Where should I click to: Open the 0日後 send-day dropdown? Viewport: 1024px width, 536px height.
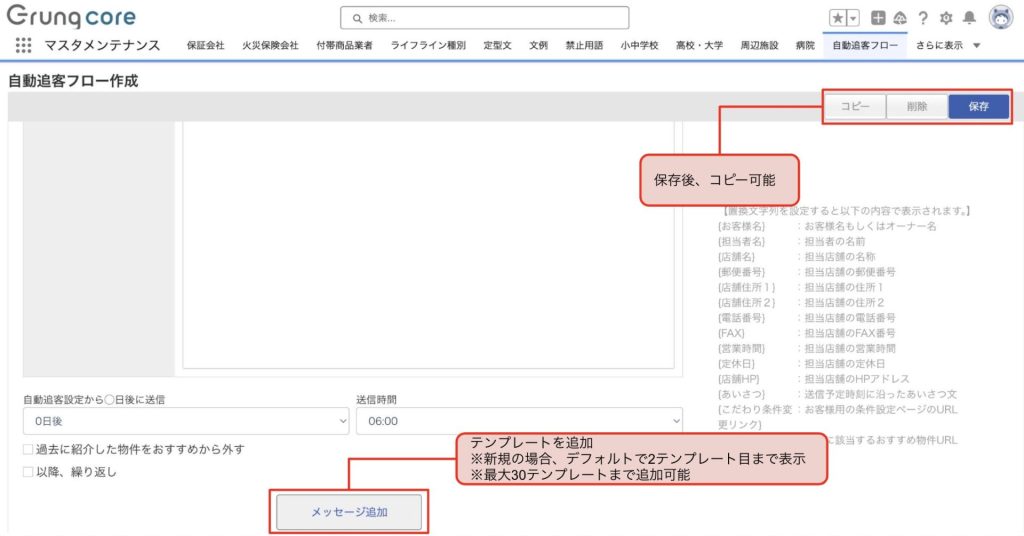pyautogui.click(x=185, y=421)
